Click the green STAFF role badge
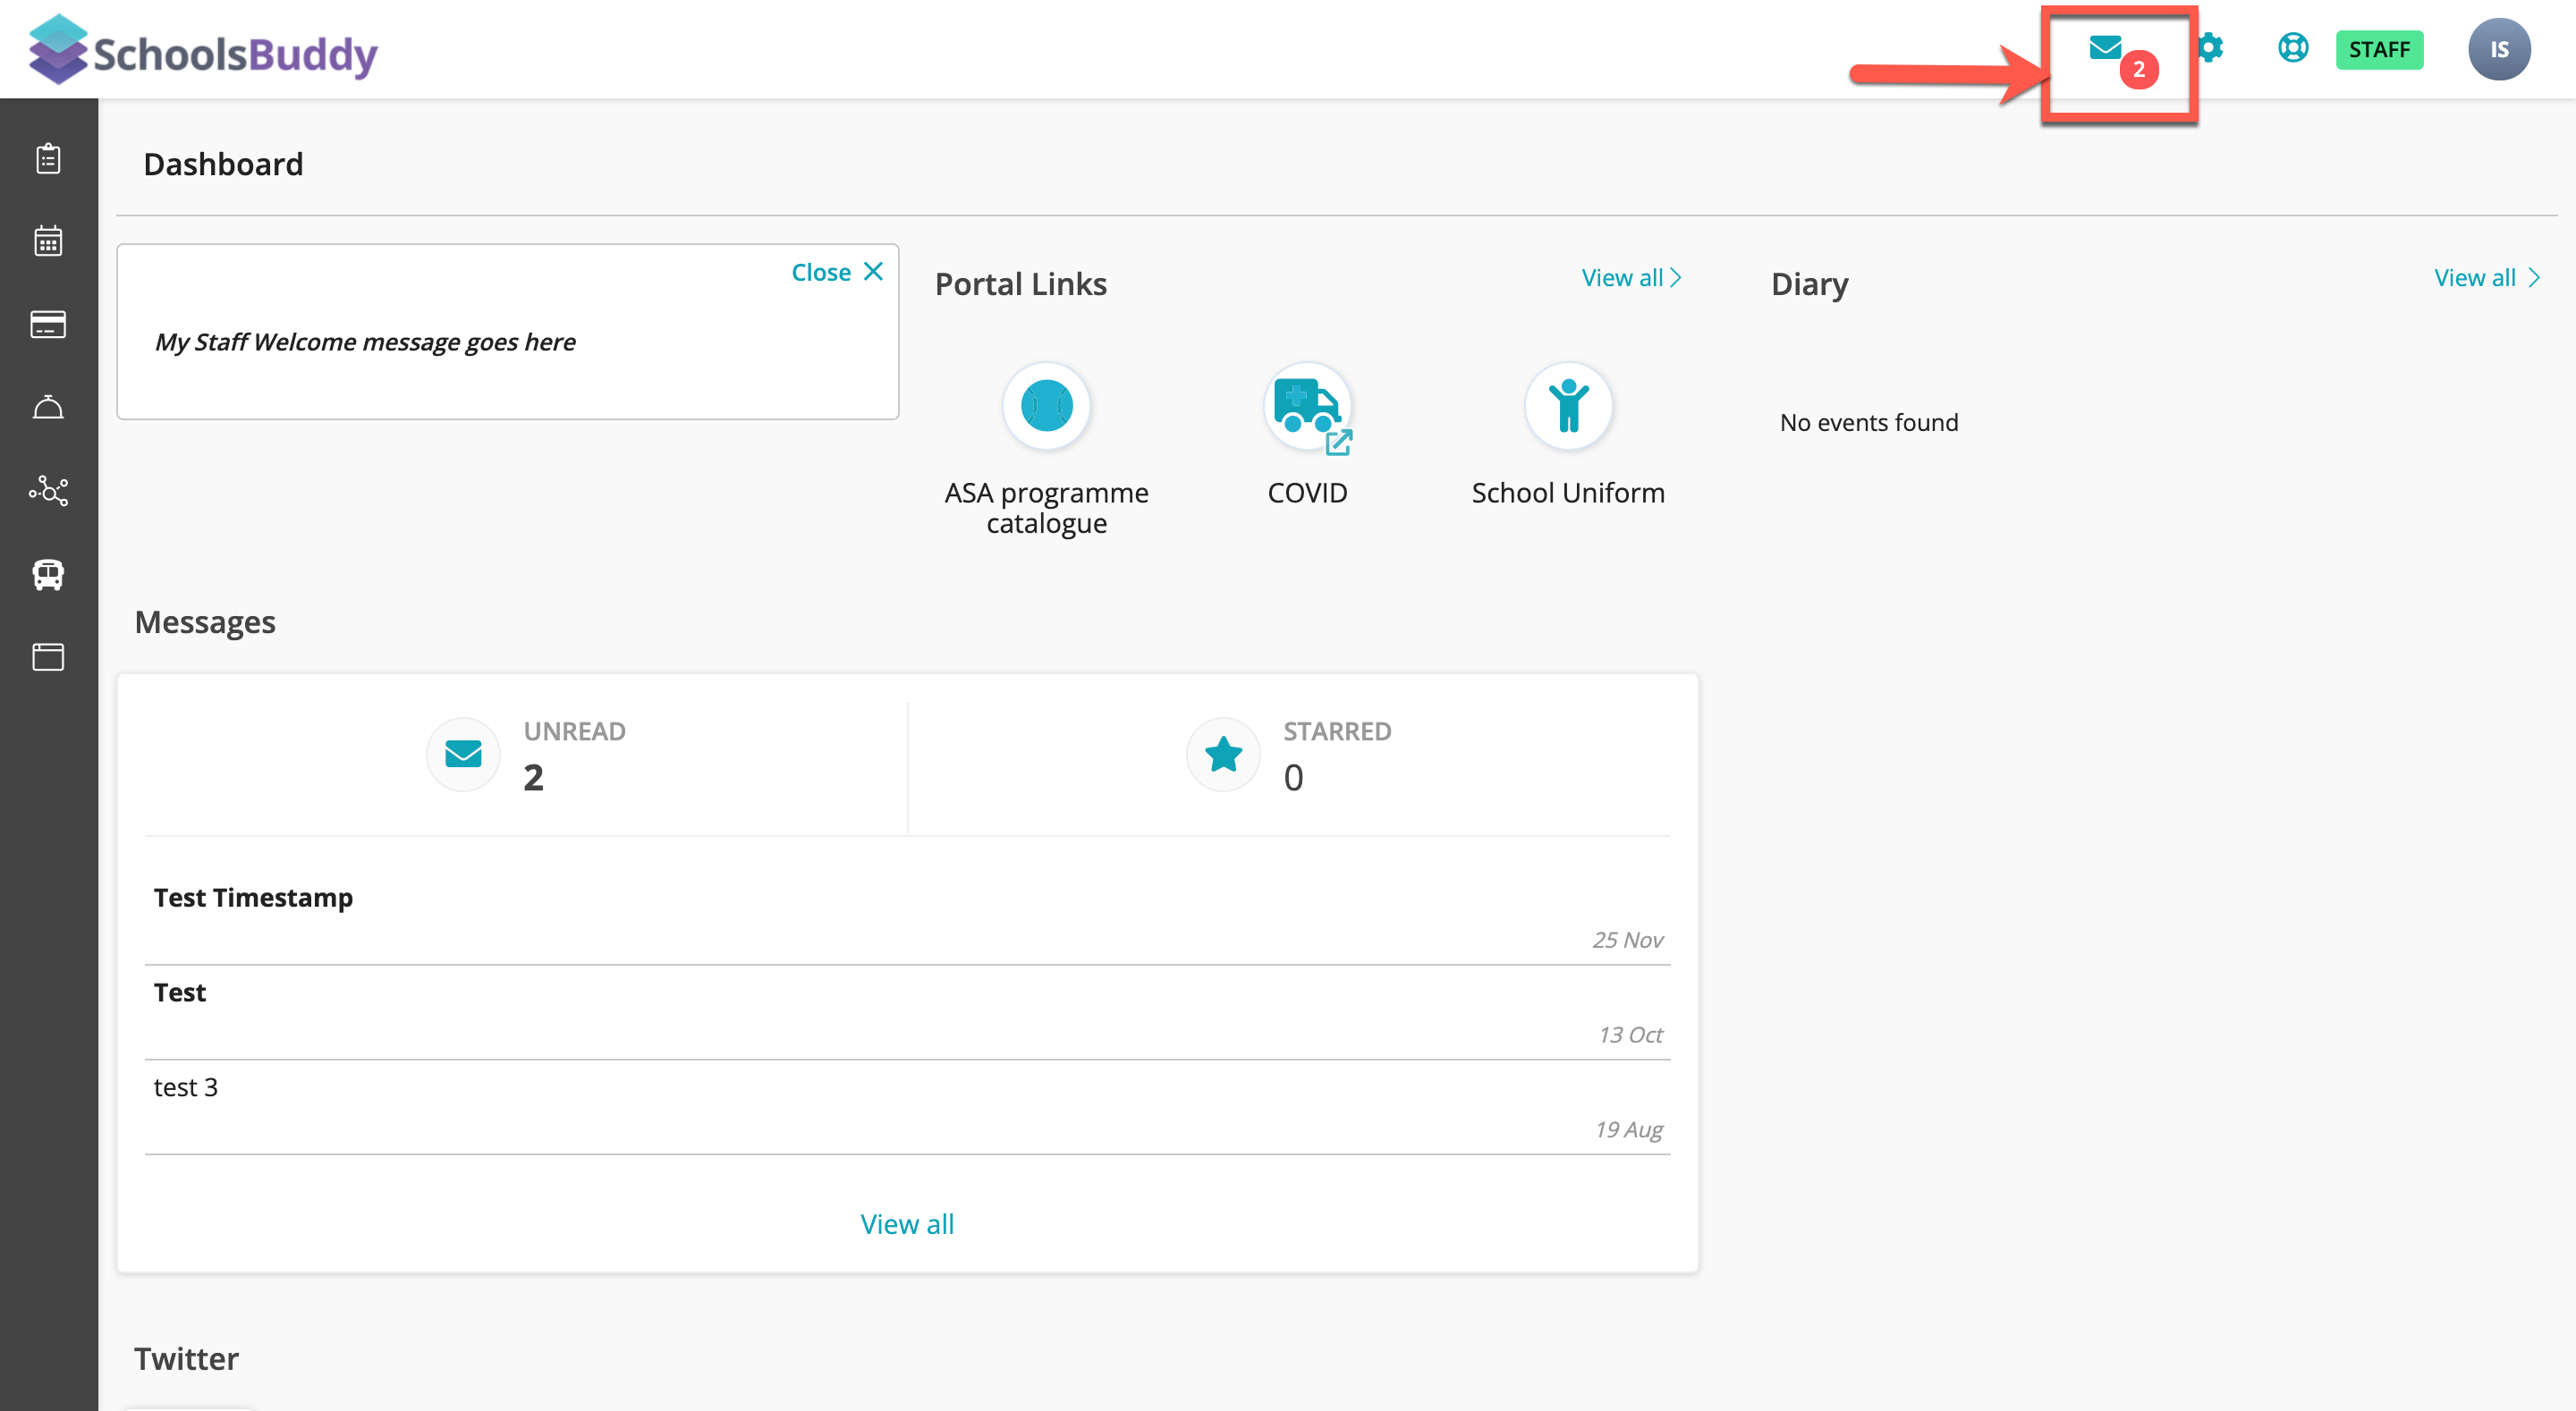 [2378, 49]
